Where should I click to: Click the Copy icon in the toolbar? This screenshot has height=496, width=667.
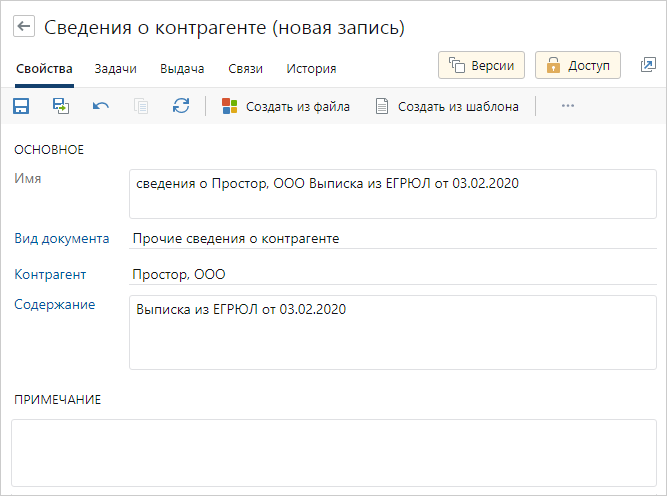point(141,106)
